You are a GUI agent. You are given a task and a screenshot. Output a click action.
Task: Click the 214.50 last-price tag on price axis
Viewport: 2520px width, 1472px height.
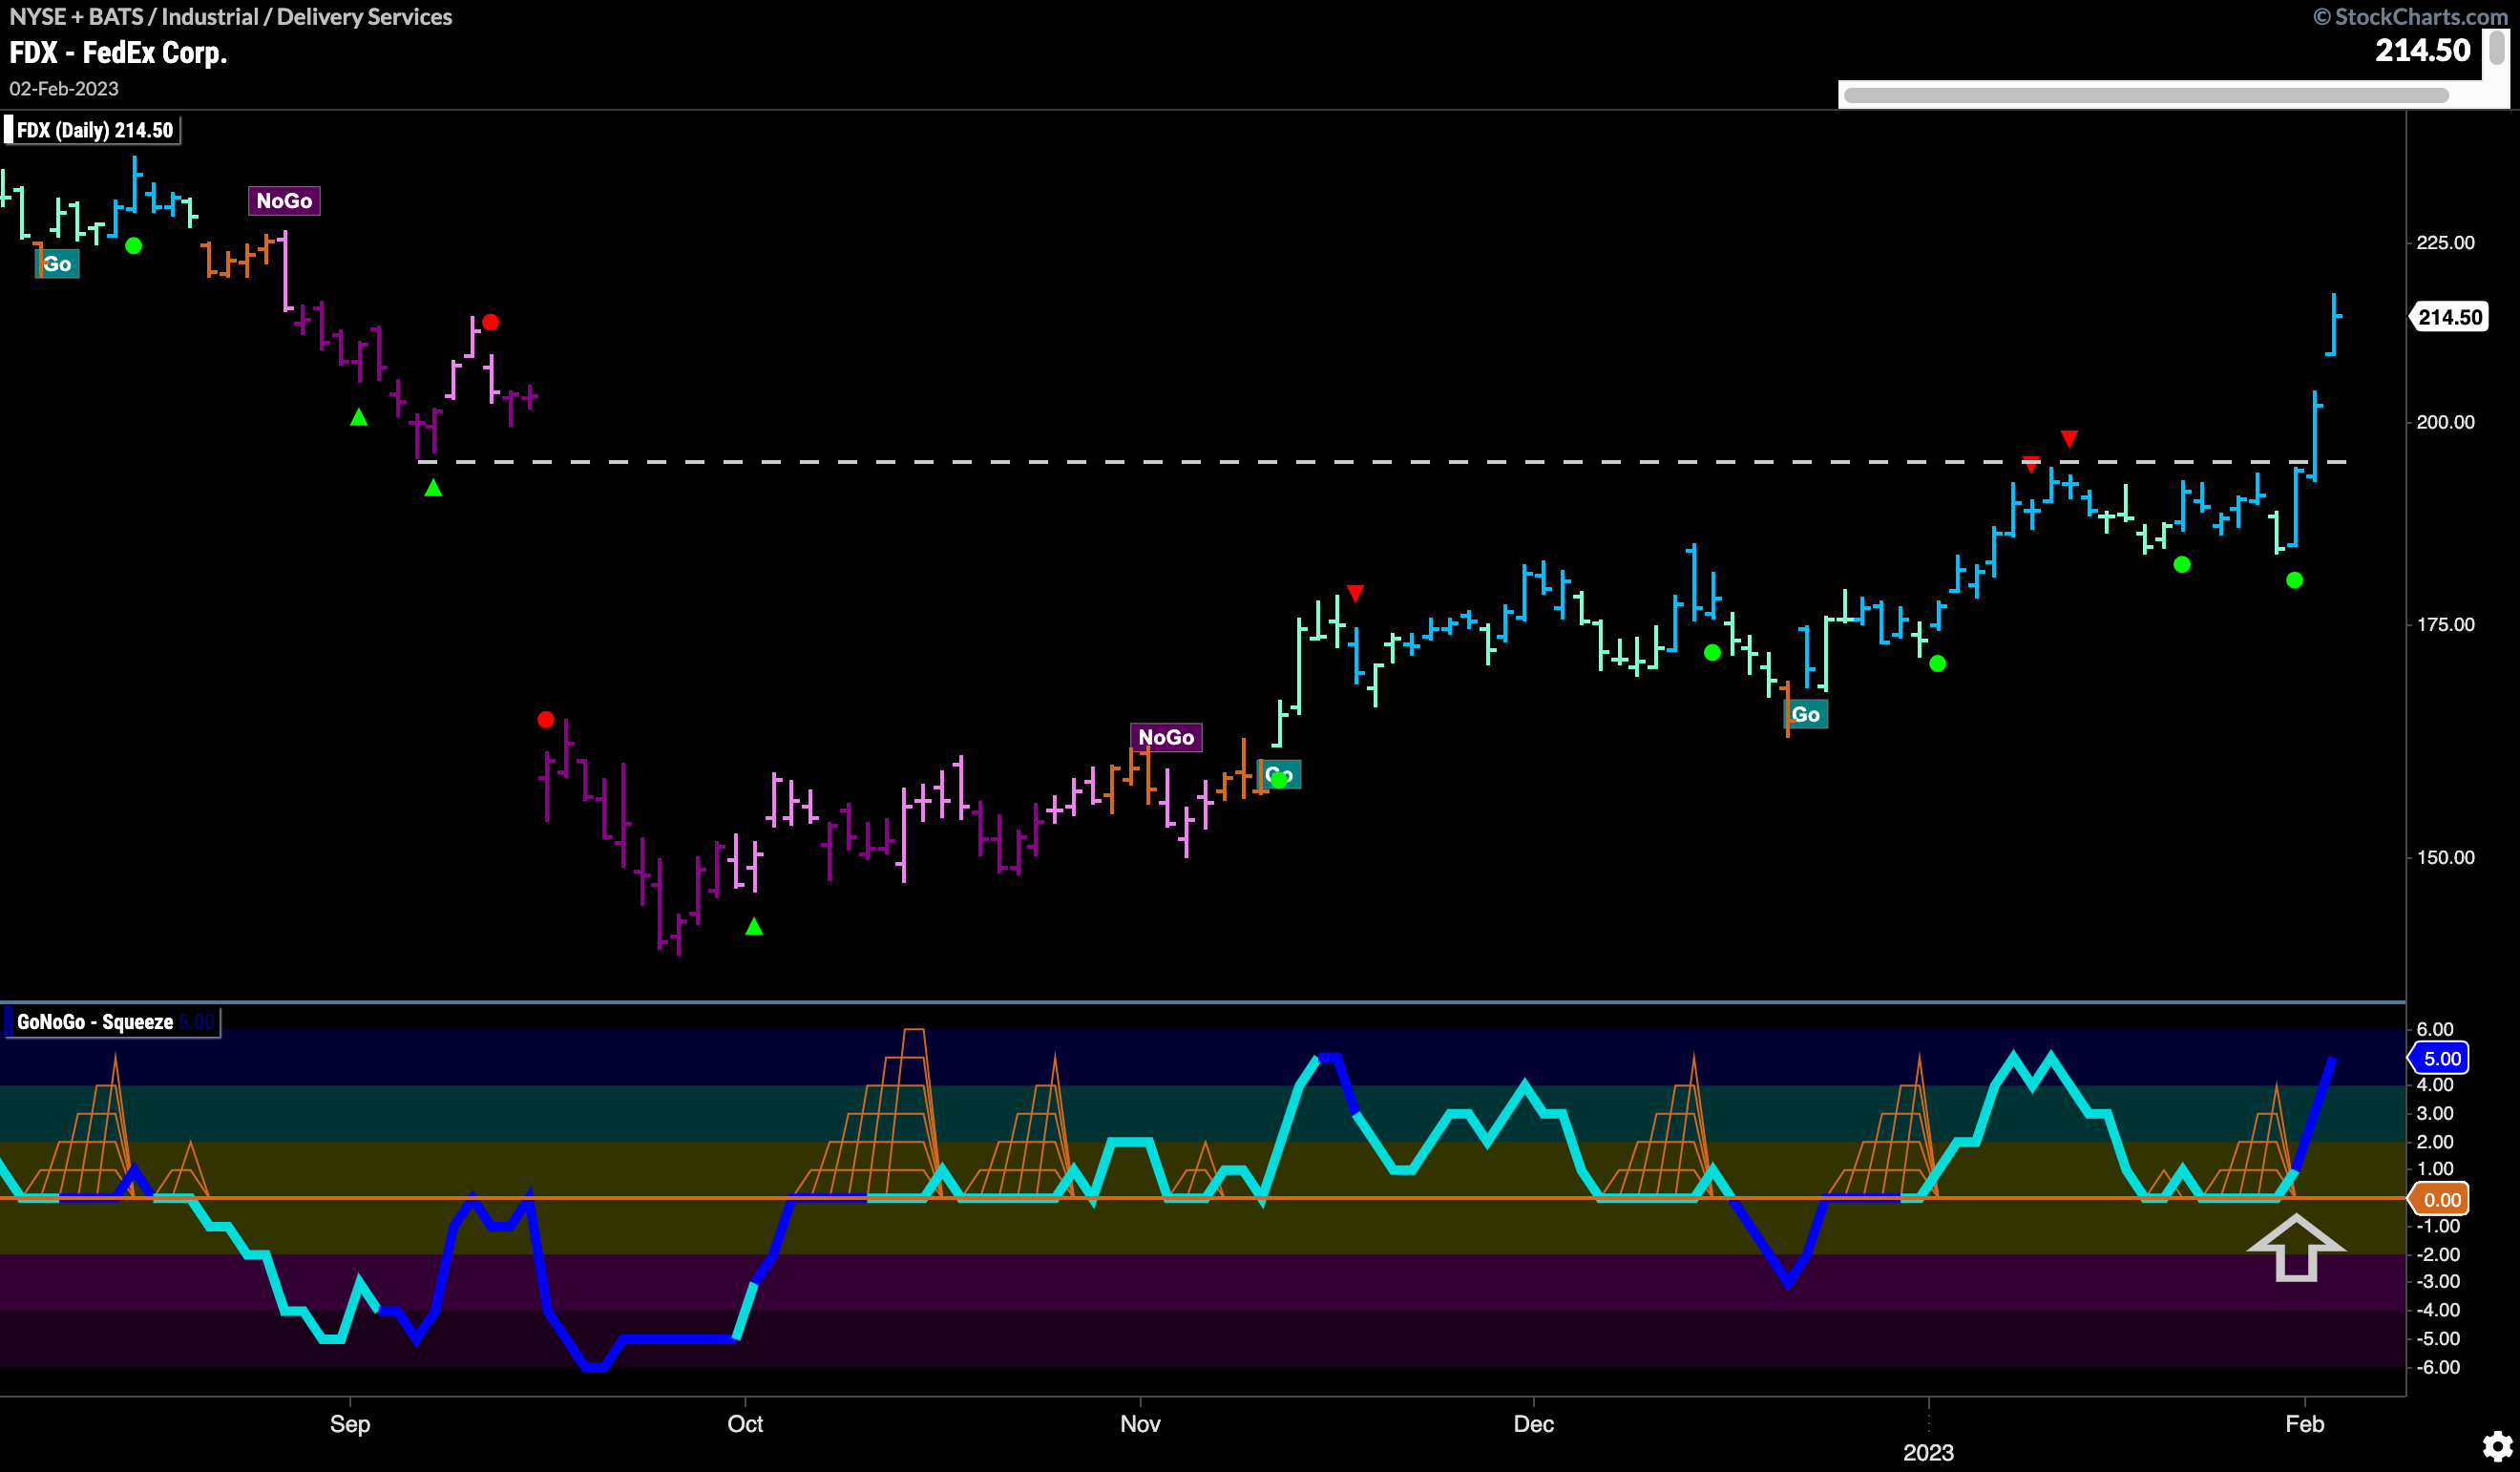pyautogui.click(x=2449, y=317)
